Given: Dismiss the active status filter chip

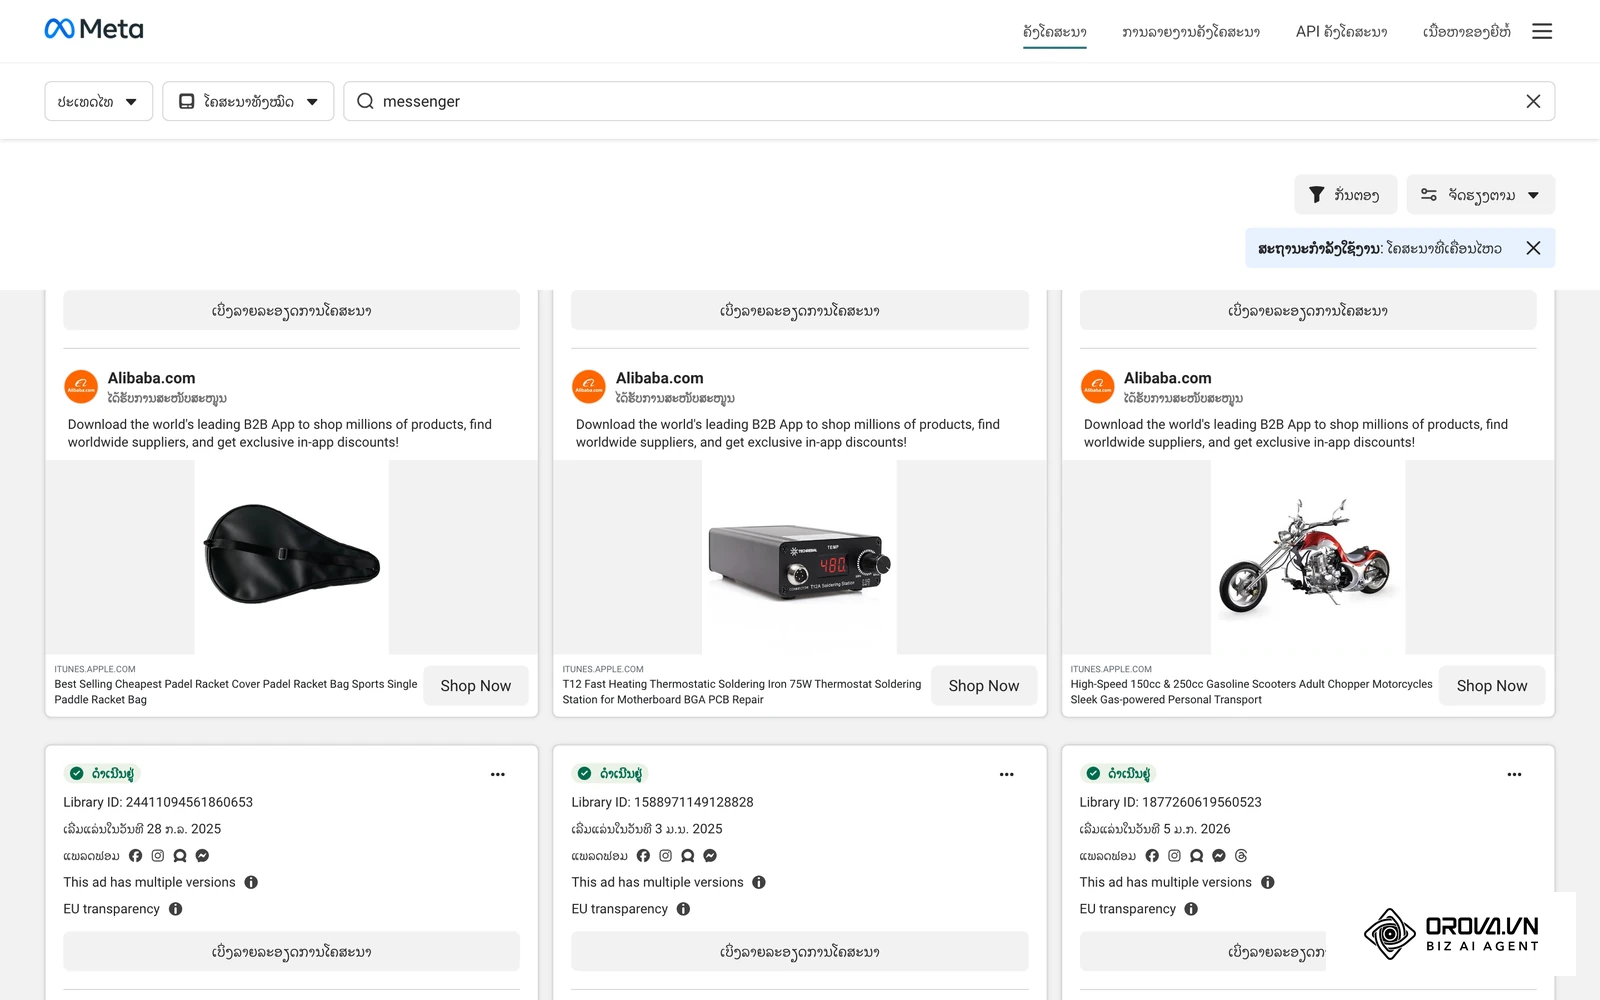Looking at the screenshot, I should point(1533,248).
